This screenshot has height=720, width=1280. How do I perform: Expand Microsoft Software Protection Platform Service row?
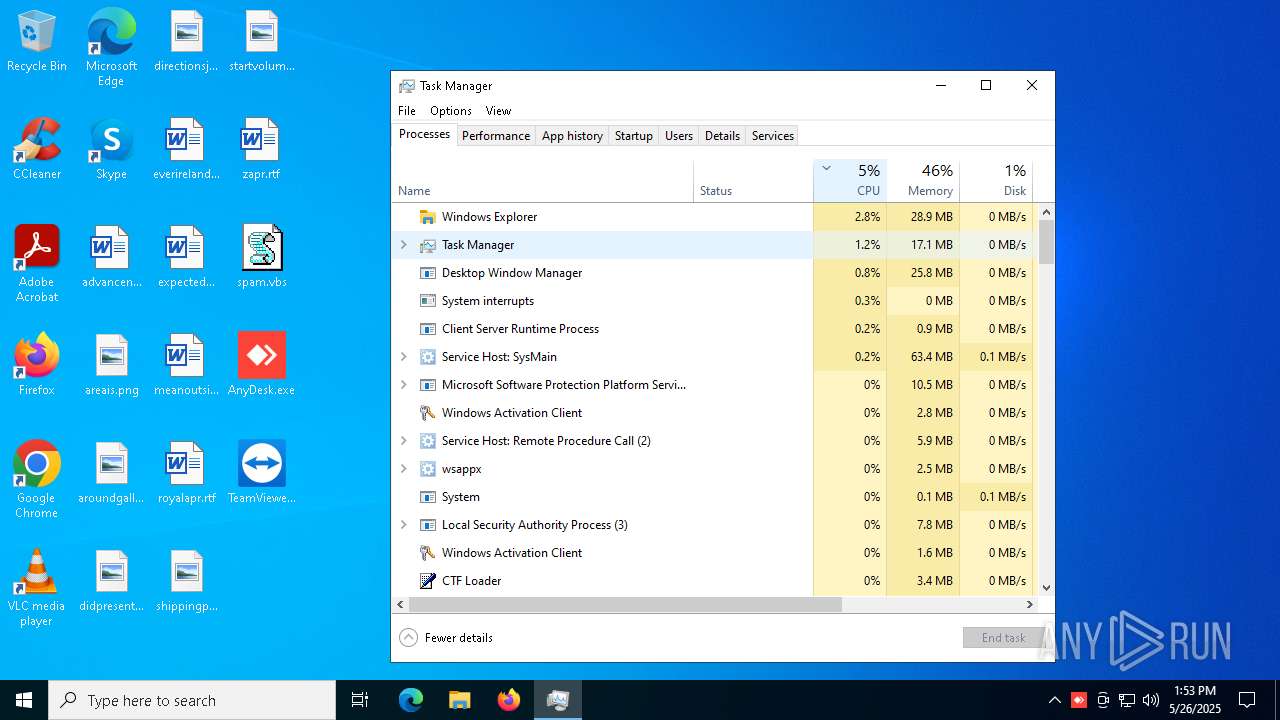coord(404,385)
